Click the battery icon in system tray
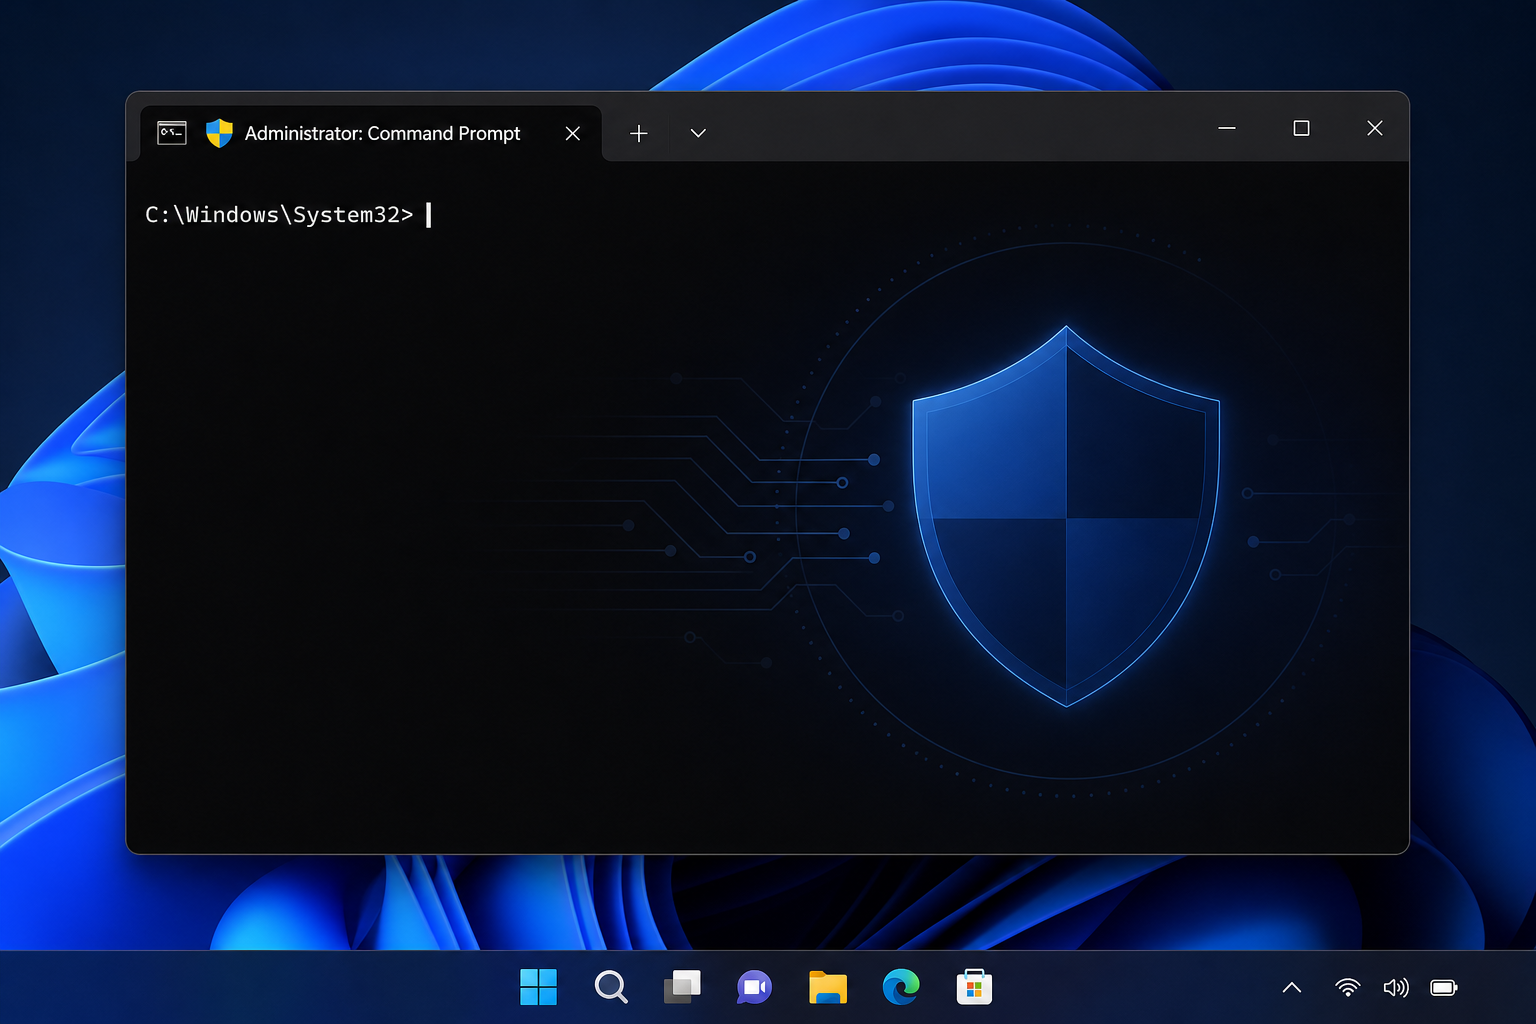This screenshot has width=1536, height=1024. coord(1444,988)
